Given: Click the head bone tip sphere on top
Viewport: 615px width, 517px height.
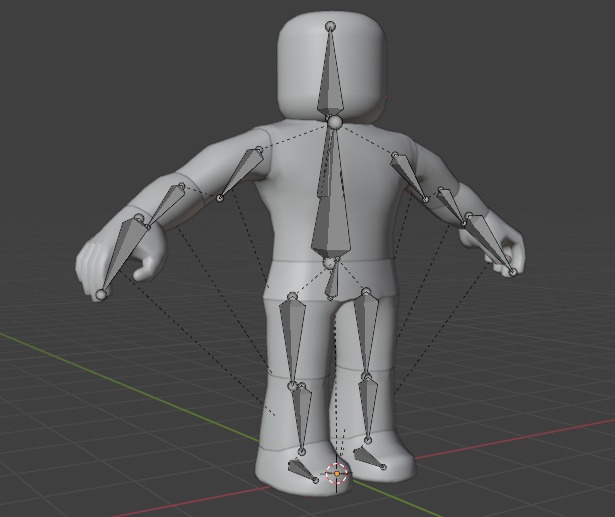Looking at the screenshot, I should pyautogui.click(x=331, y=27).
